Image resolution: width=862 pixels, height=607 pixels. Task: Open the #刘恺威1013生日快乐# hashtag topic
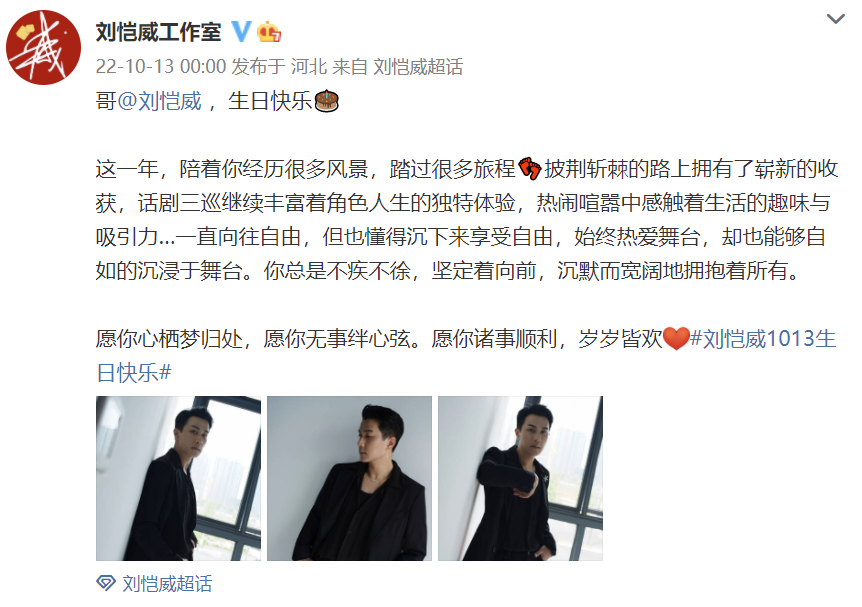466,355
